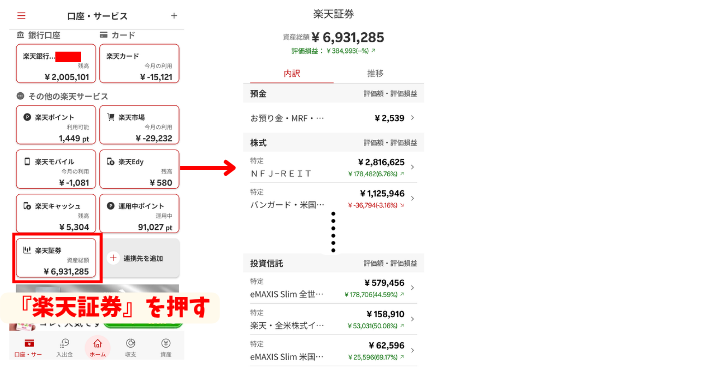Expand the 楽天・全米株式 row chevron

[x=412, y=319]
